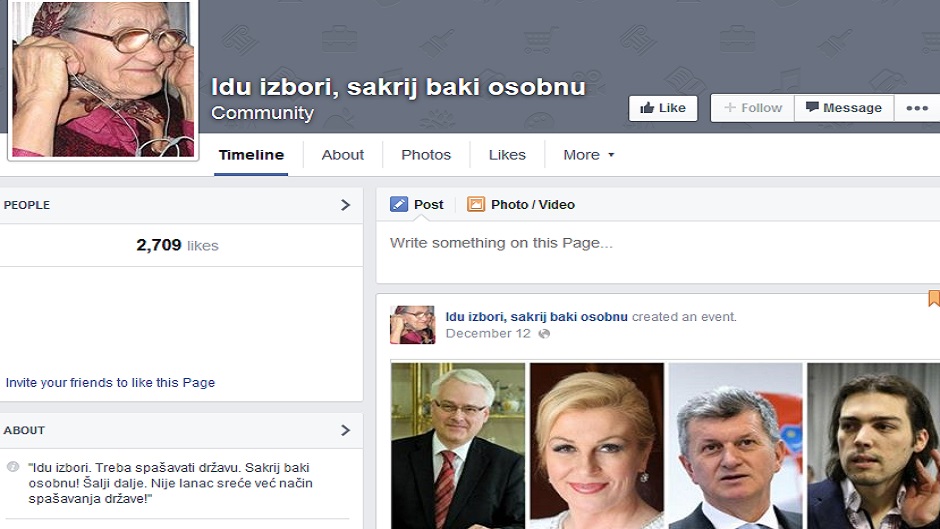940x529 pixels.
Task: Follow the community page
Action: pyautogui.click(x=753, y=109)
